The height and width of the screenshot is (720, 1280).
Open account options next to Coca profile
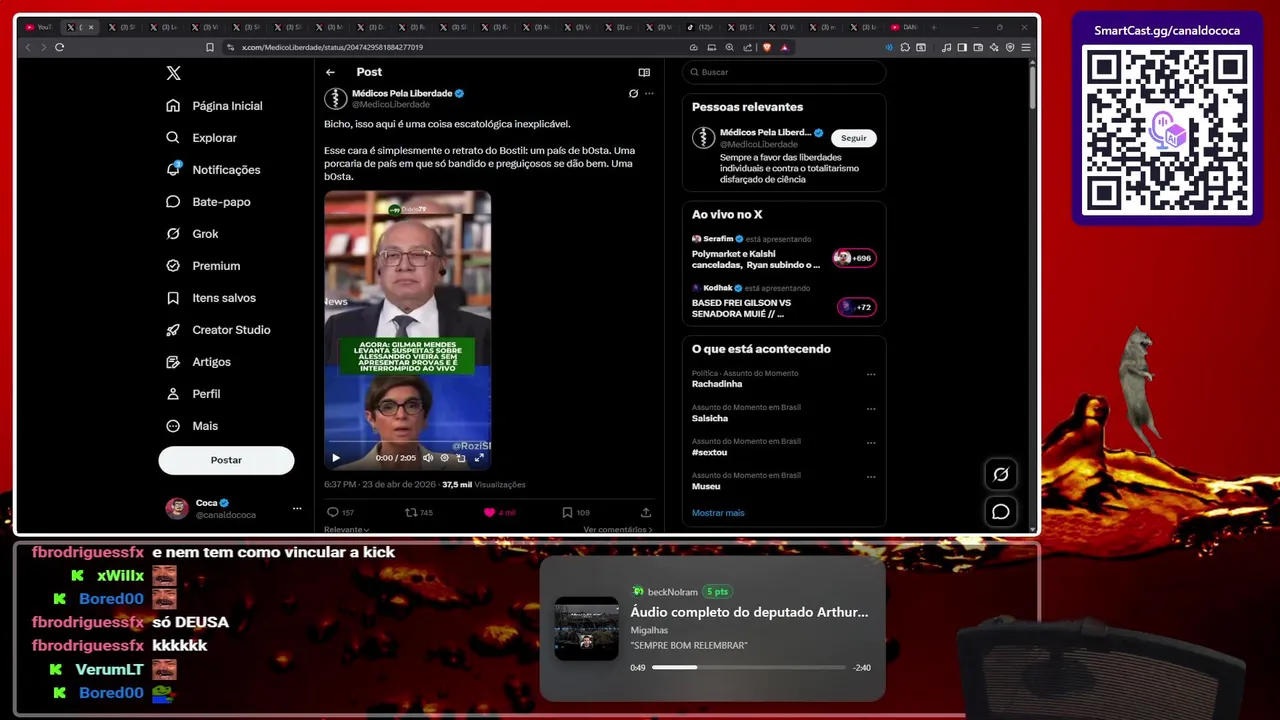(297, 508)
